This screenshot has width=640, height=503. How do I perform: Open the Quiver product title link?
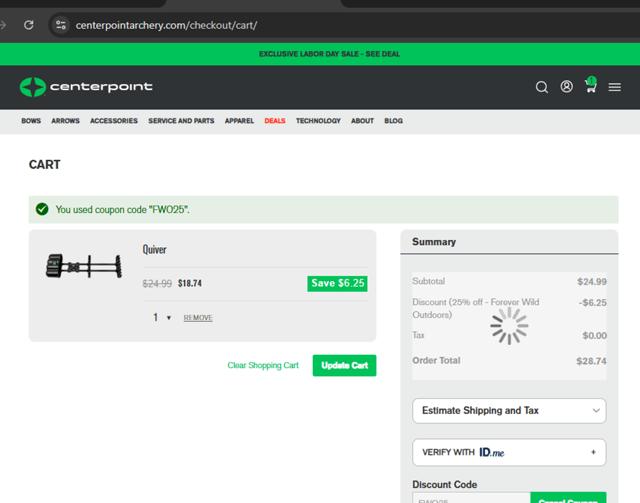(154, 249)
